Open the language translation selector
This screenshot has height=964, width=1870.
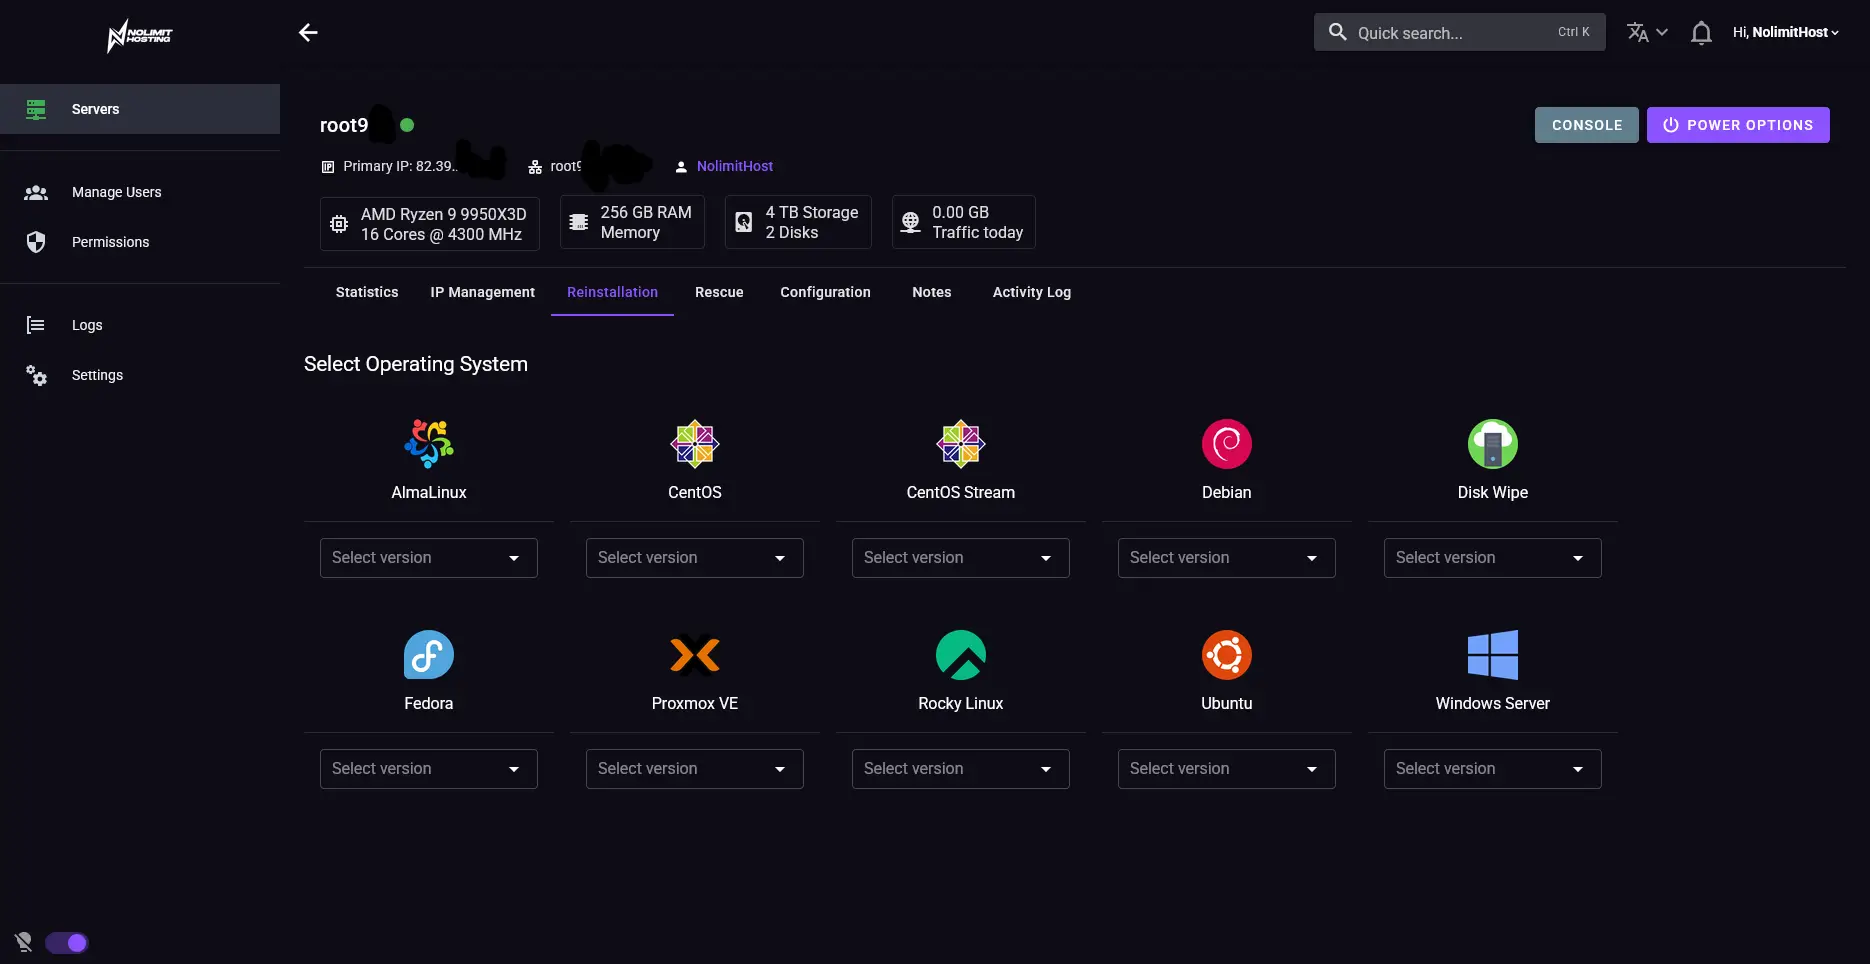[1647, 33]
